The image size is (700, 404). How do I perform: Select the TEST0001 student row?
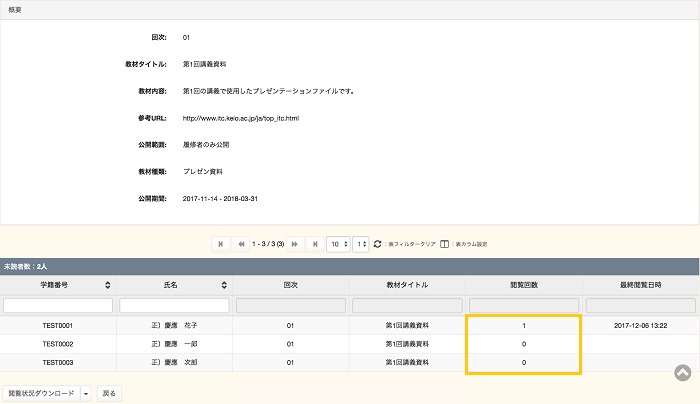pyautogui.click(x=58, y=326)
